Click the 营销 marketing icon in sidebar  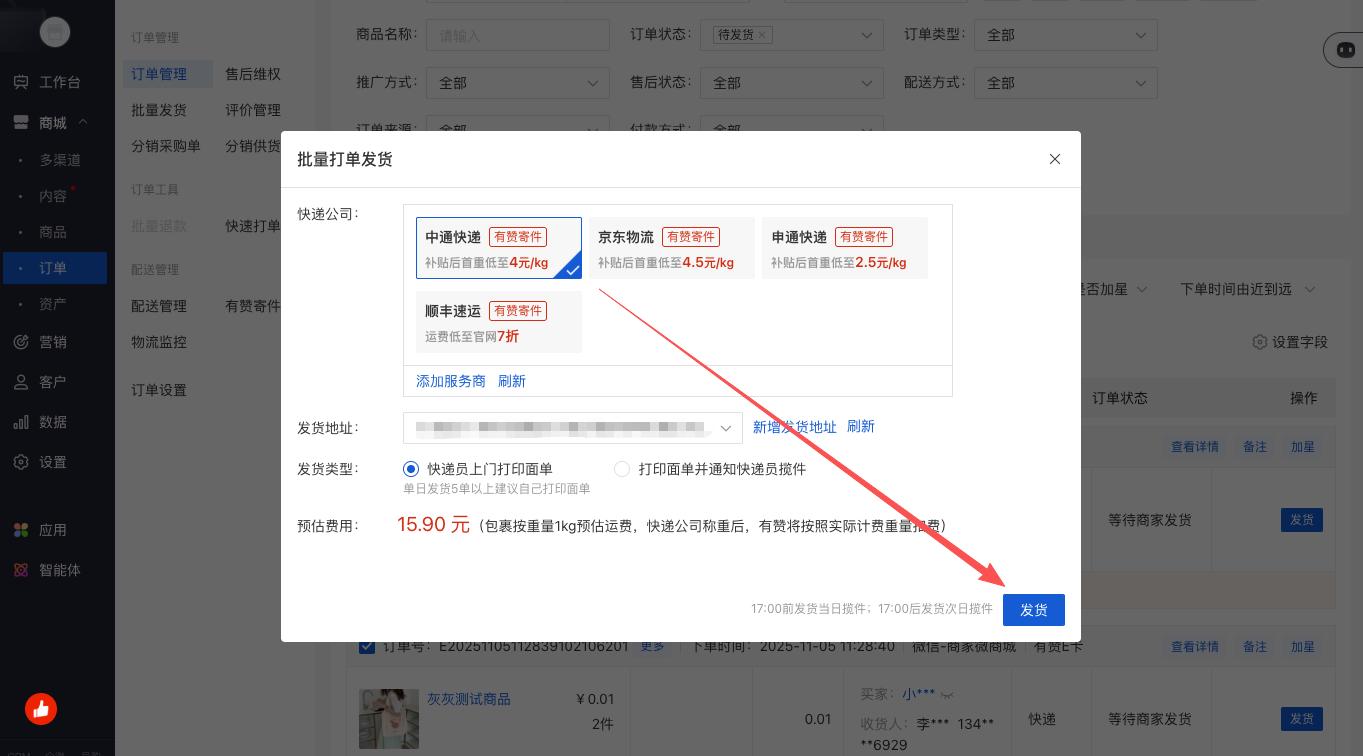pos(21,342)
